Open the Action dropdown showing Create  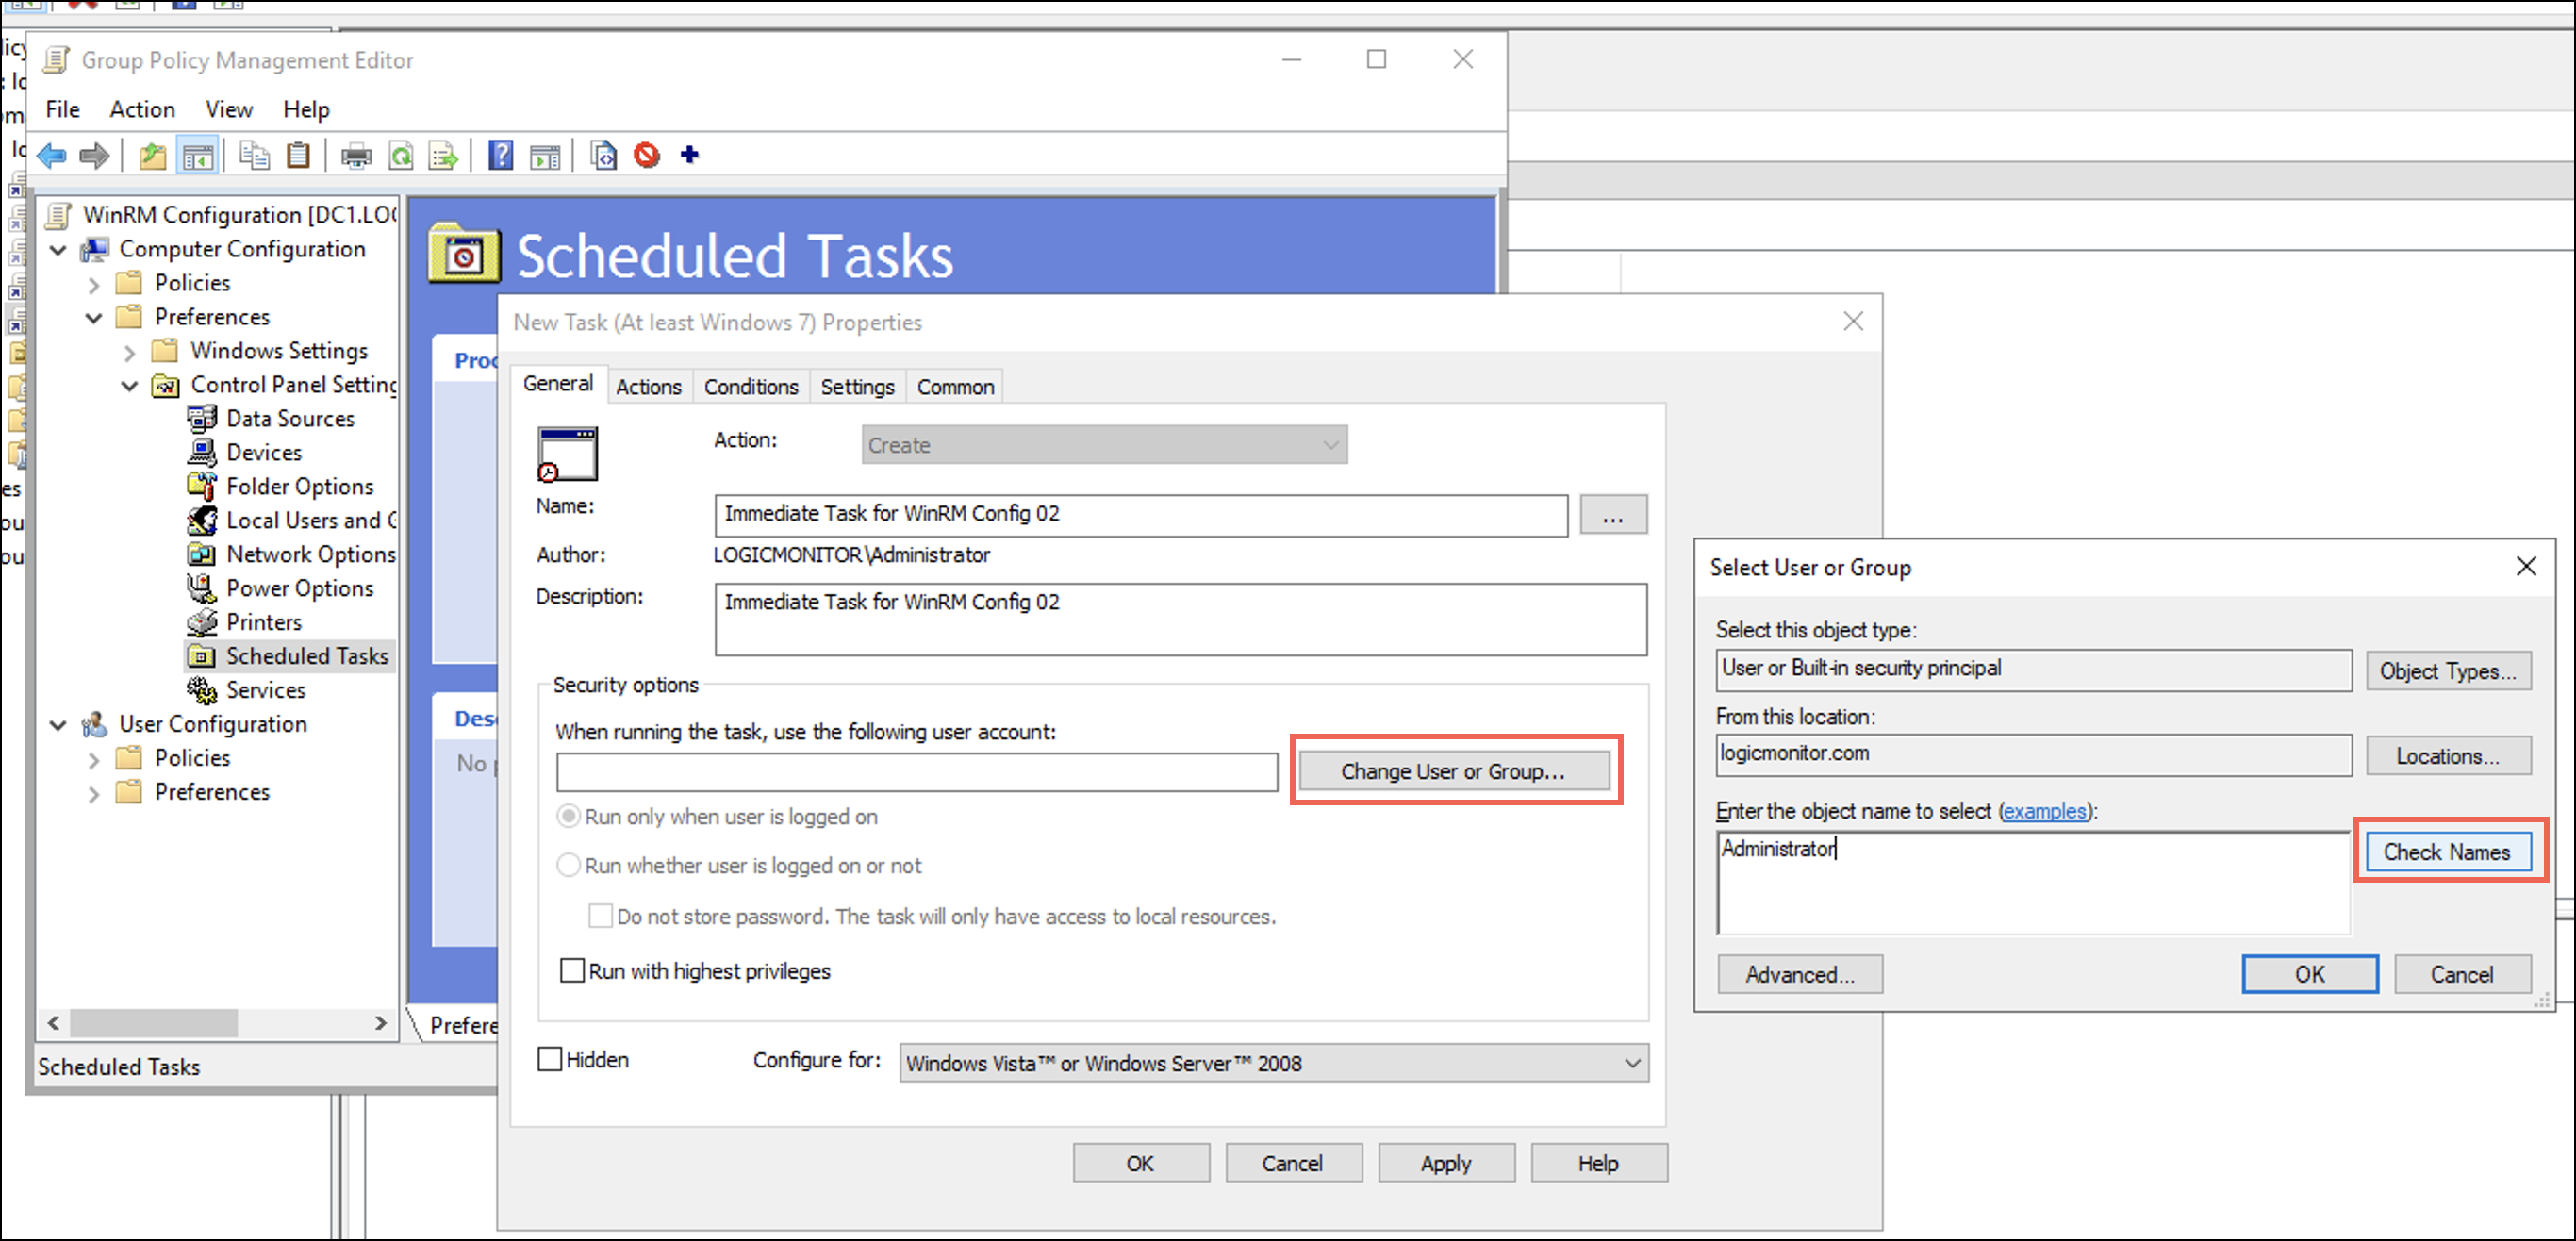click(1104, 445)
